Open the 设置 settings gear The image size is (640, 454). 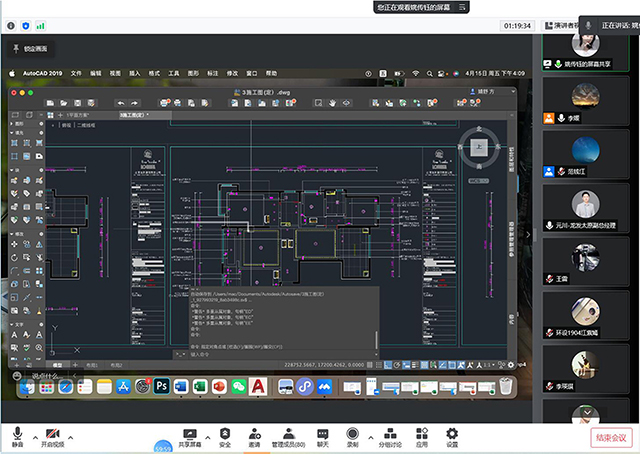pos(452,432)
